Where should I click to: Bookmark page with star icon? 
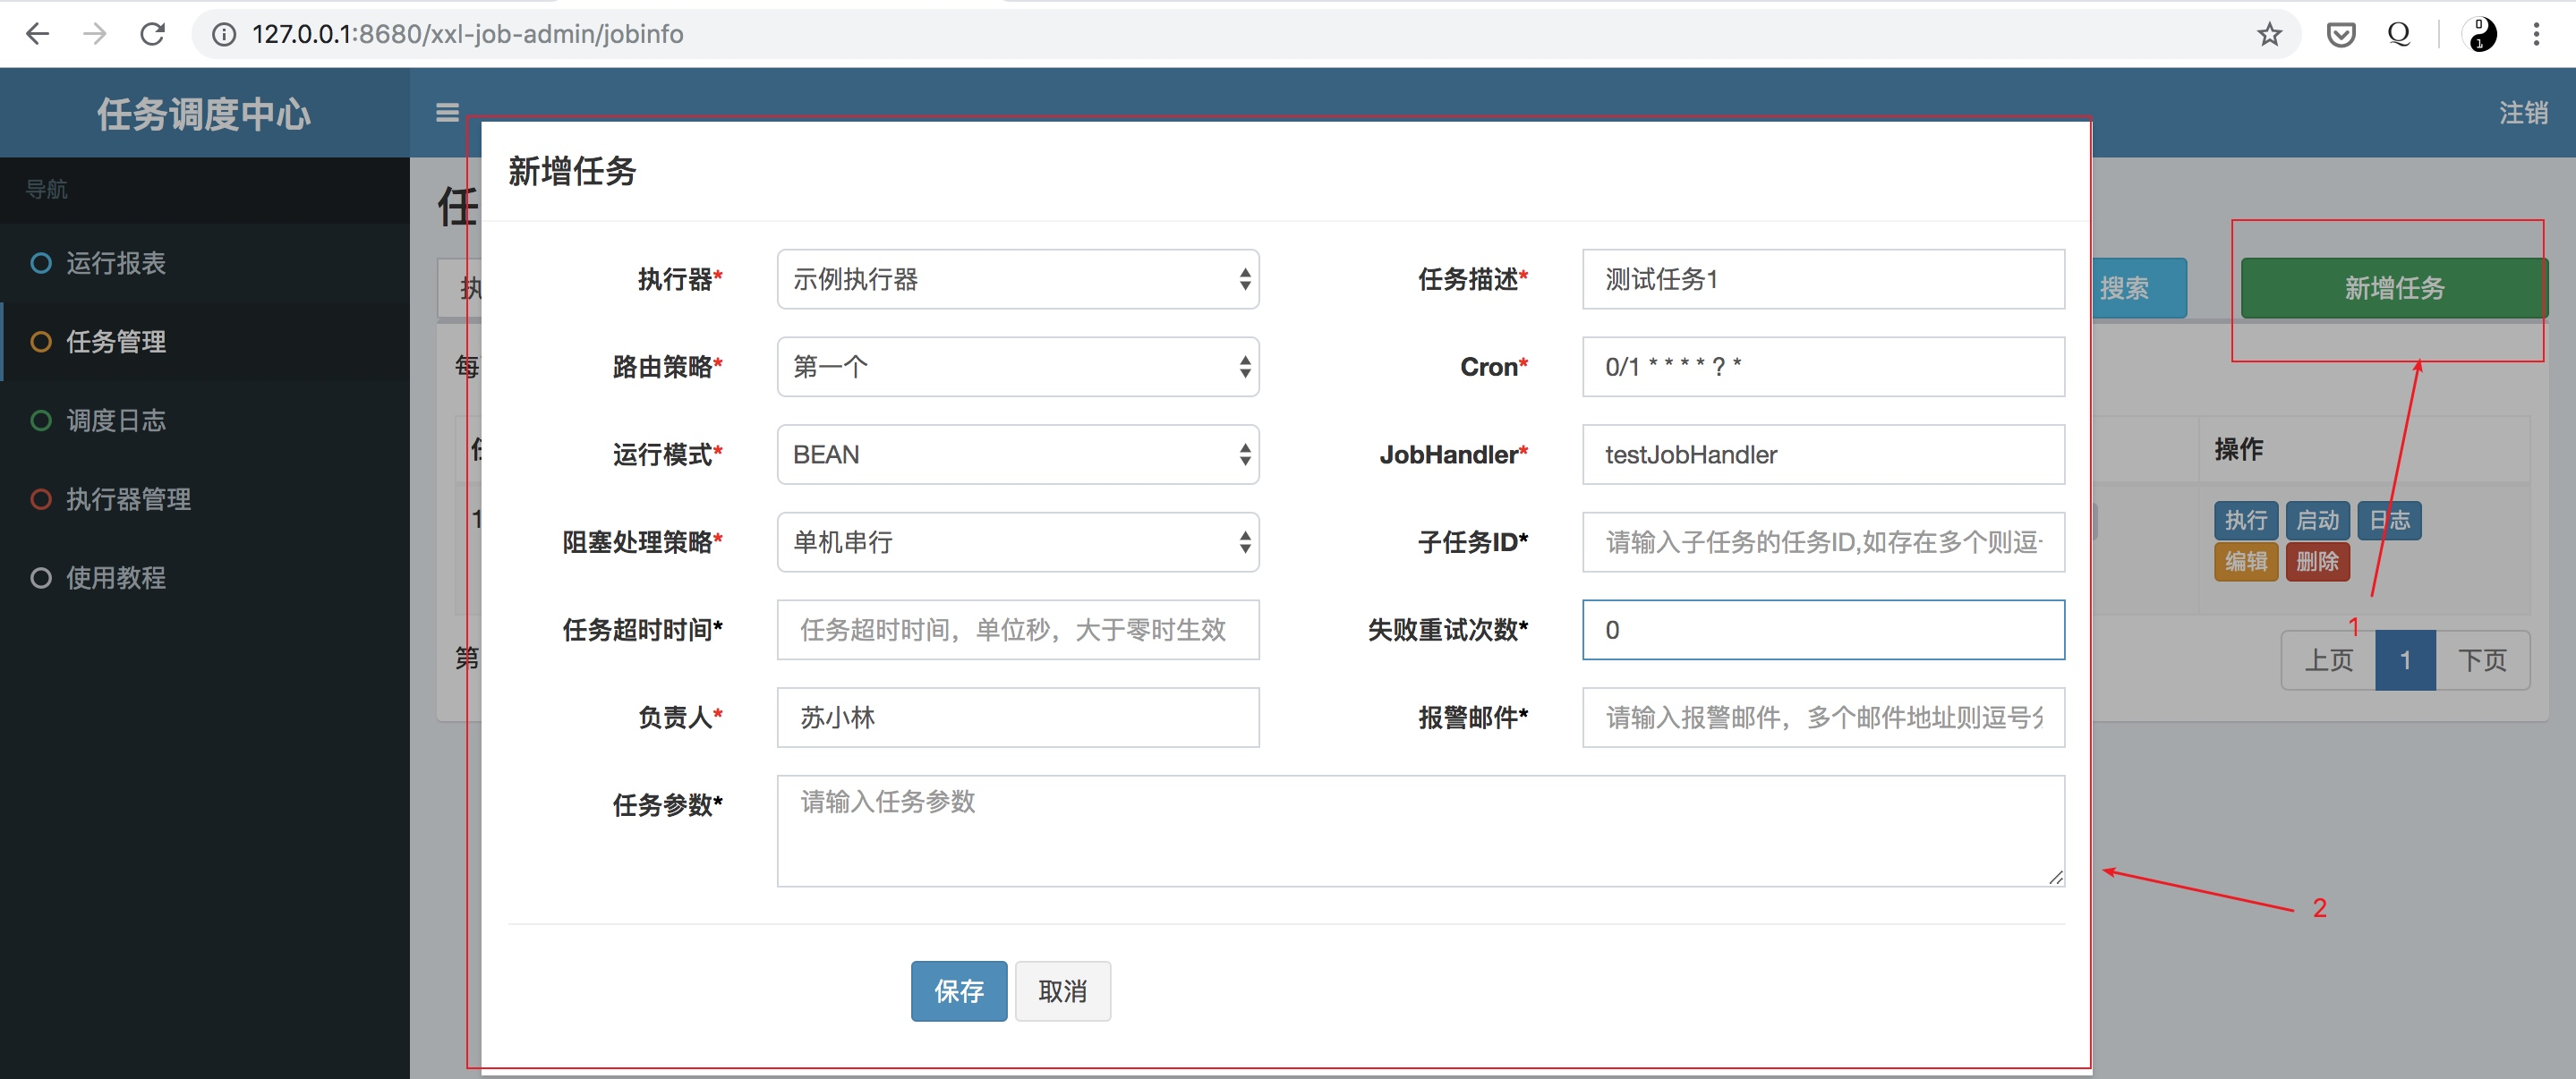click(x=2269, y=34)
